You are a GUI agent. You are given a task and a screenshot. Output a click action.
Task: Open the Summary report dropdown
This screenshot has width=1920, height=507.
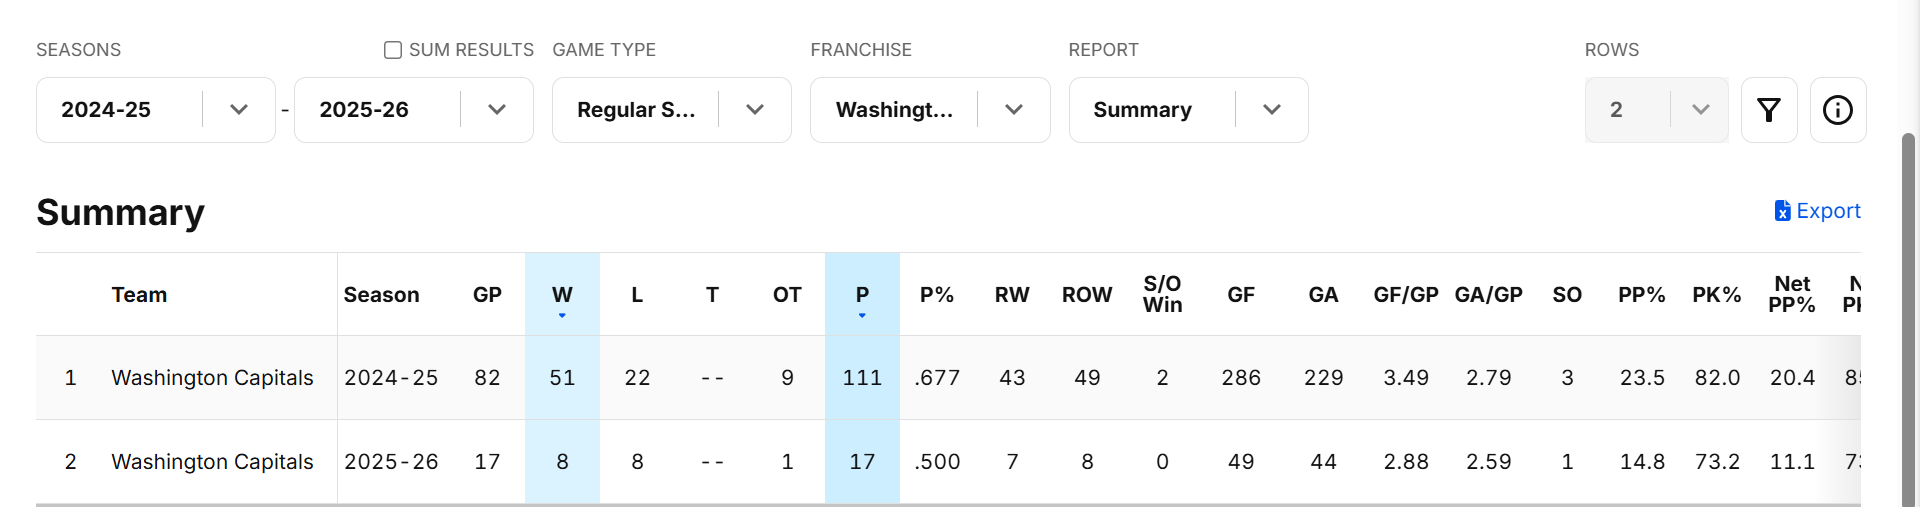pyautogui.click(x=1271, y=110)
